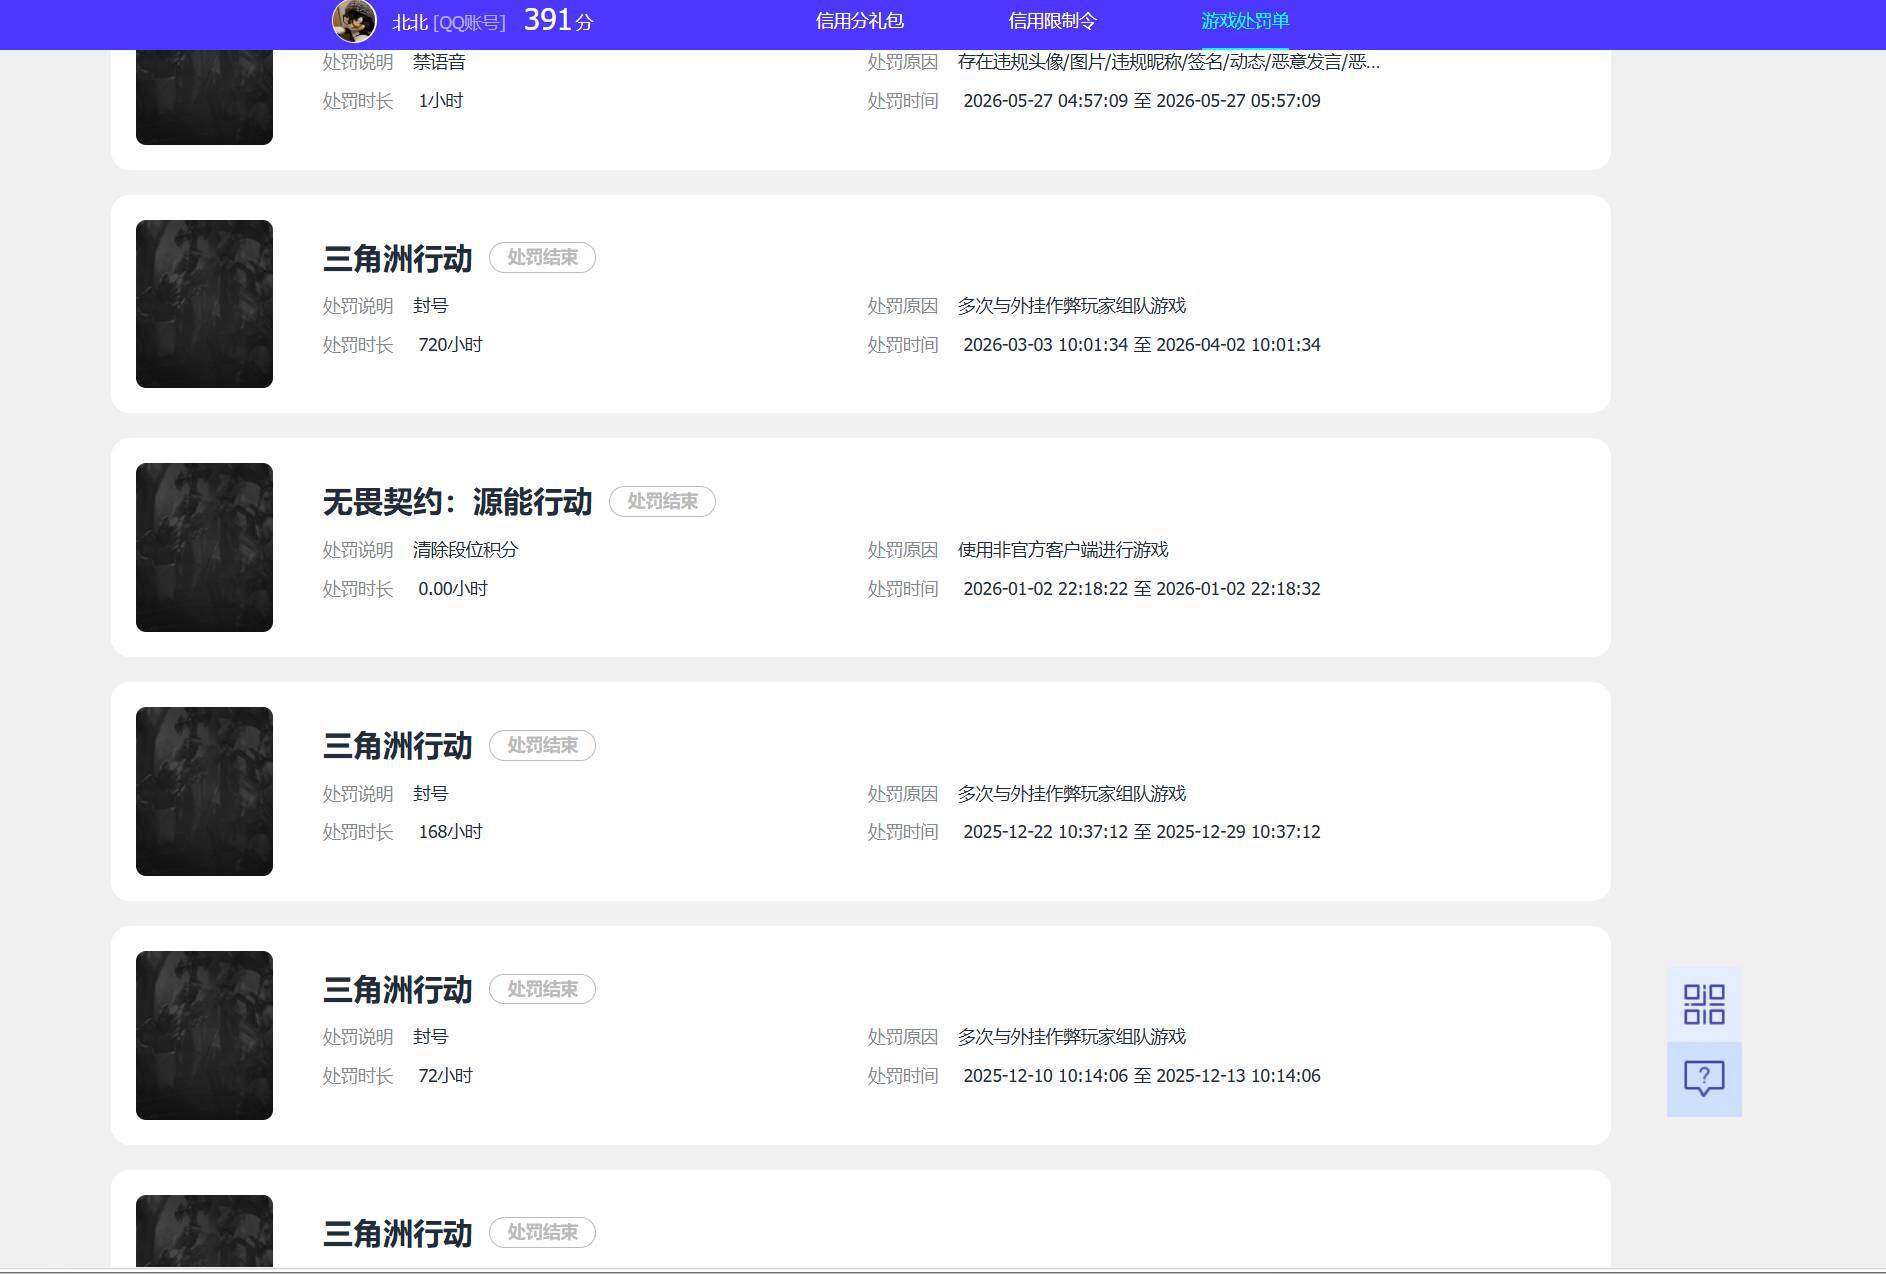Click 处罚结束 badge beside 无畏契约：源能行动
This screenshot has height=1274, width=1886.
click(662, 502)
